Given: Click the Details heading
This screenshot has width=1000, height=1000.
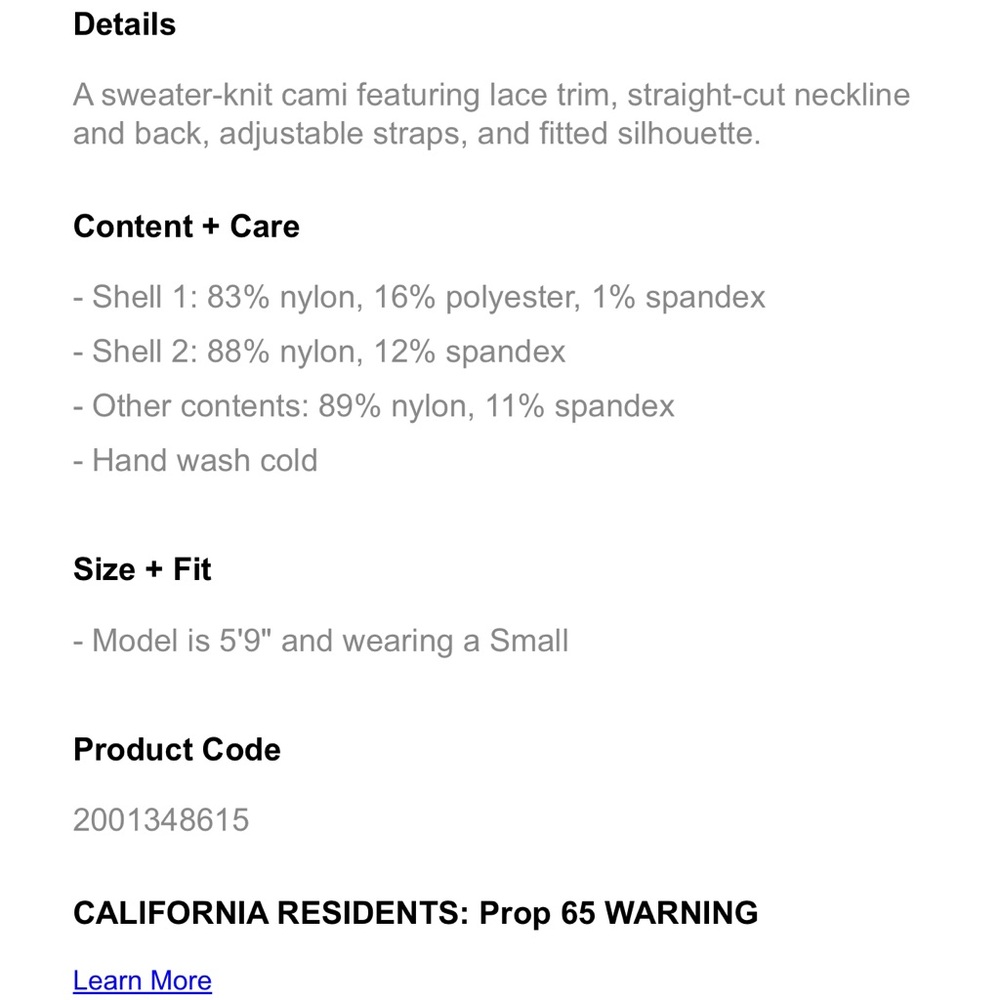Looking at the screenshot, I should click(124, 25).
